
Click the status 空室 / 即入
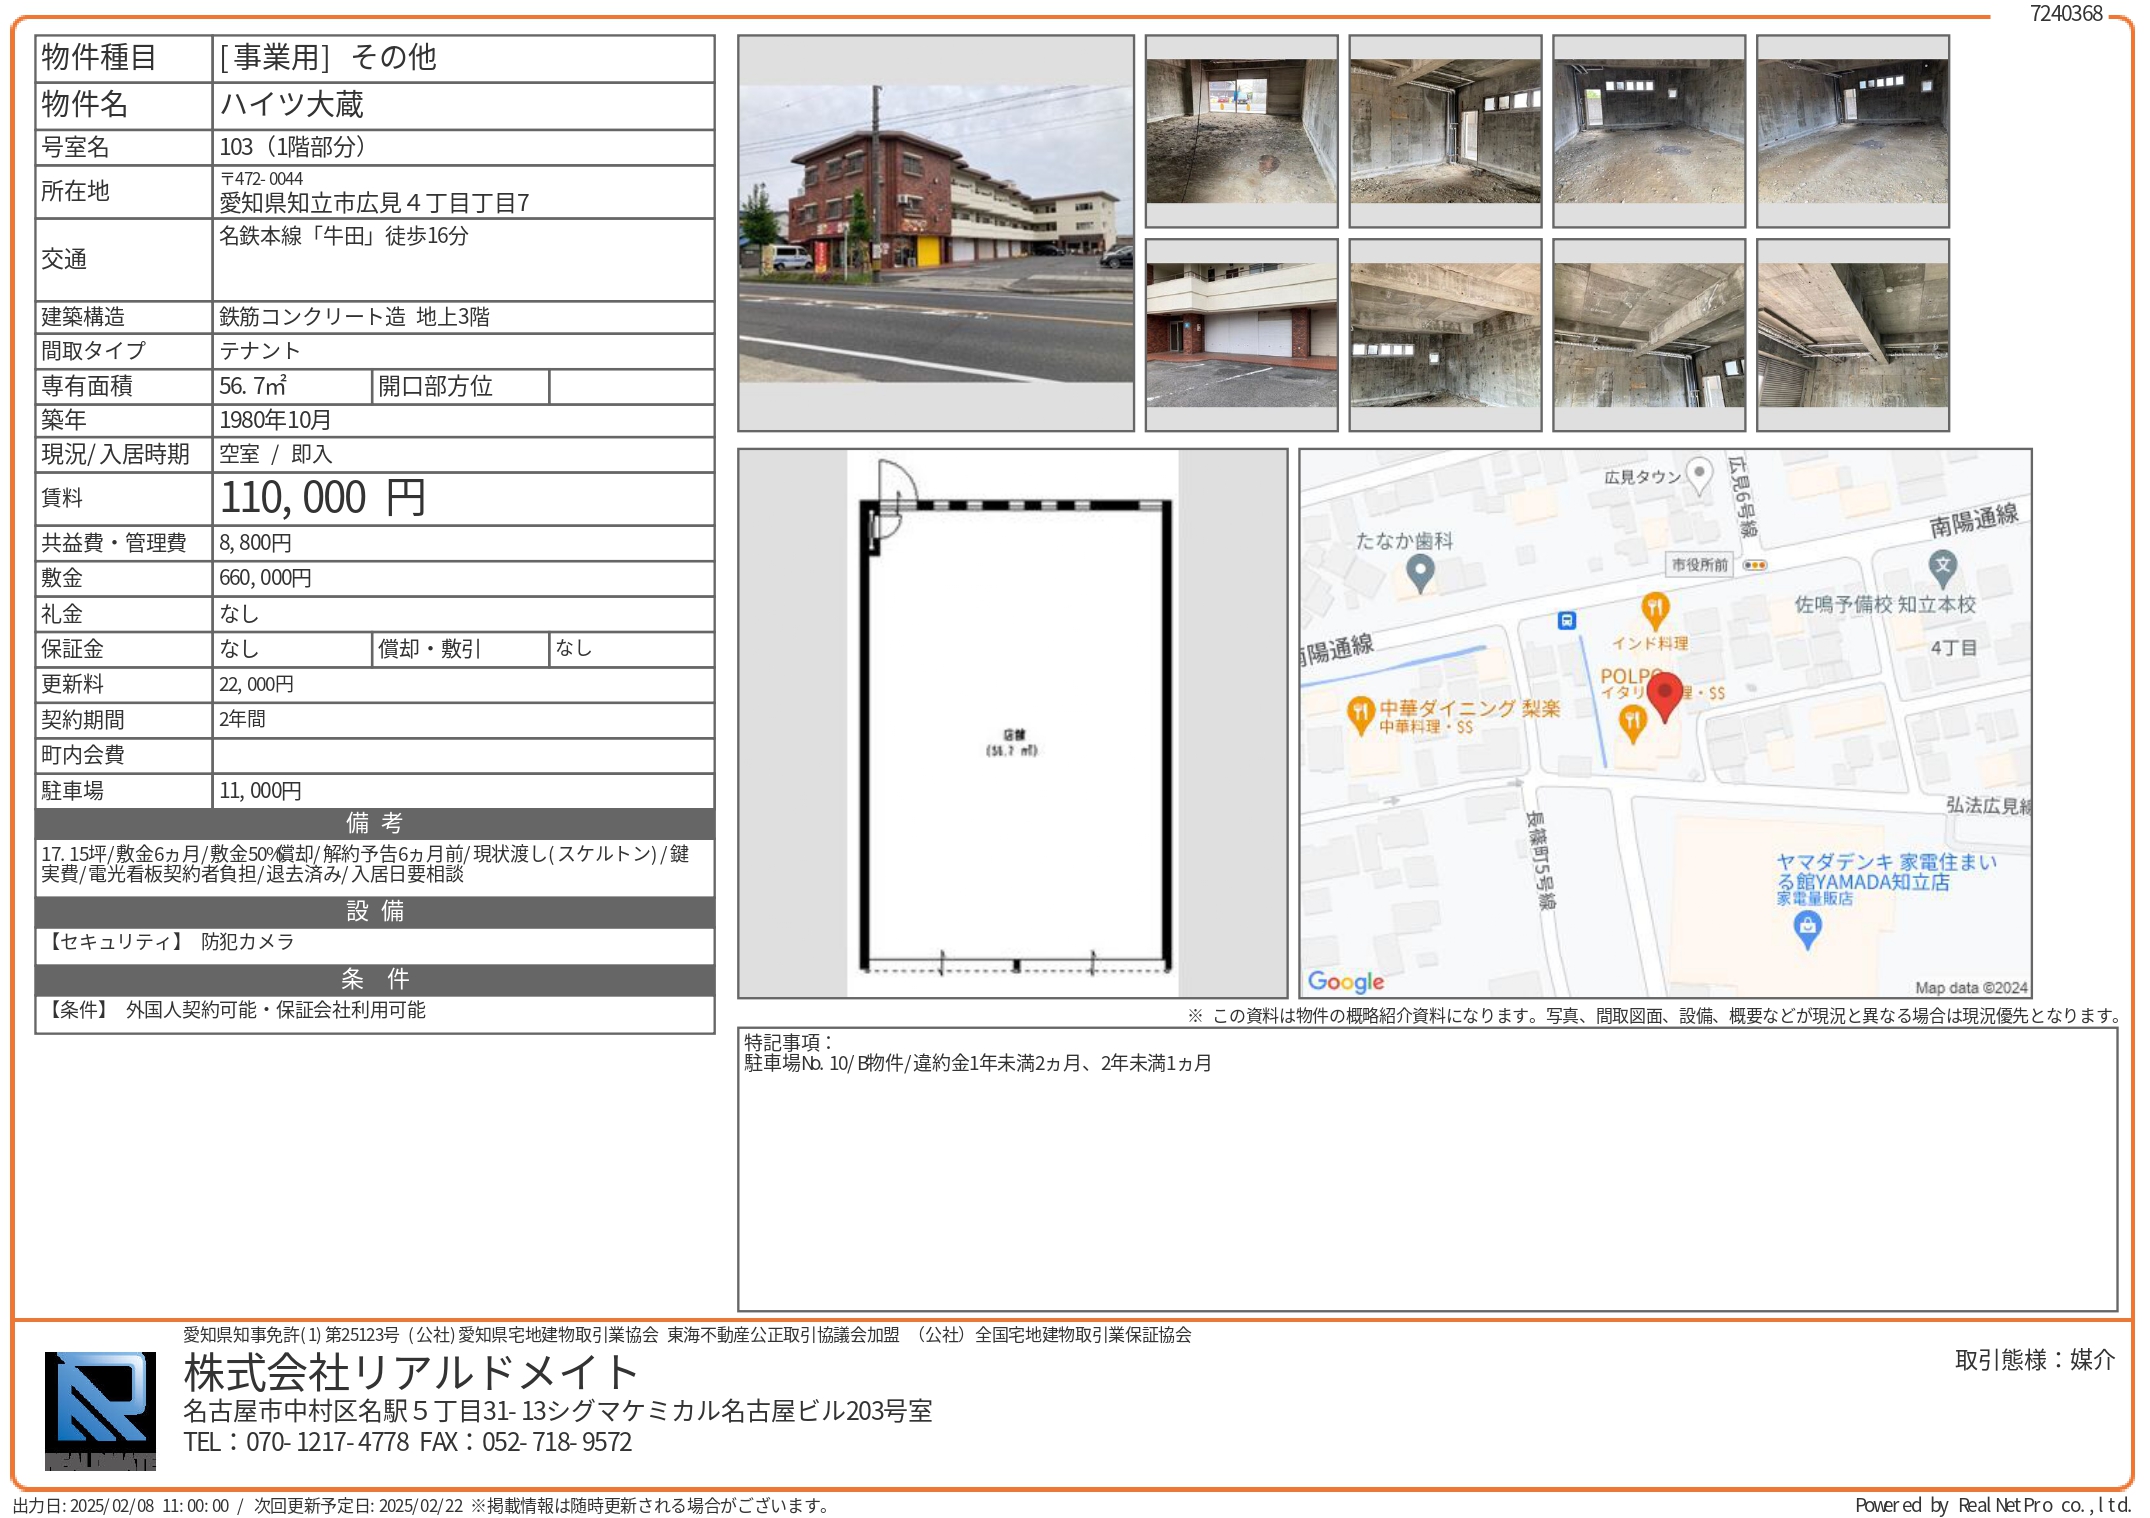[276, 454]
